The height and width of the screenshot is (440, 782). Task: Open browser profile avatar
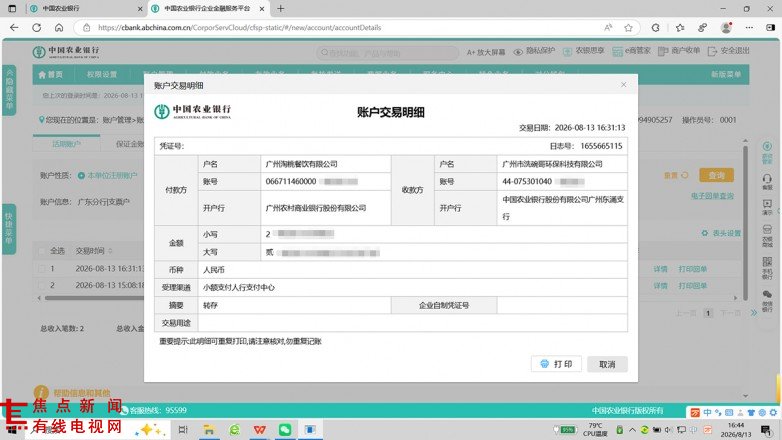(x=727, y=27)
